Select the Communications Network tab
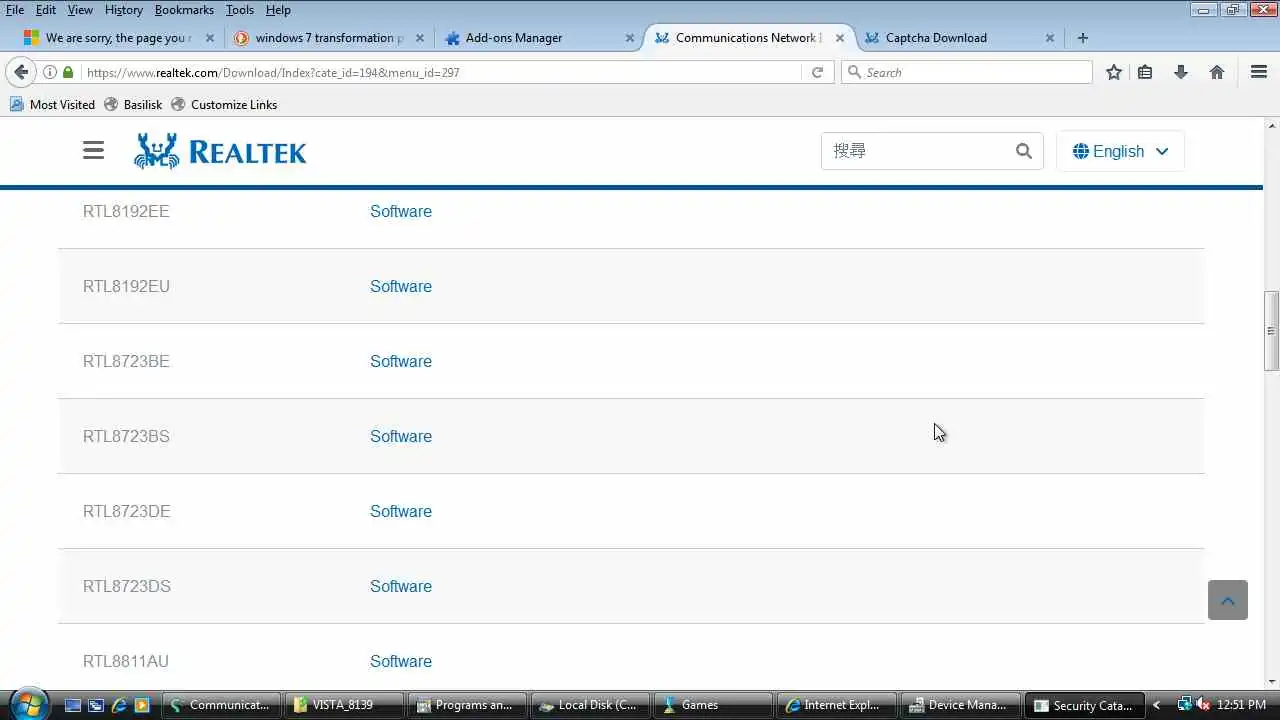Viewport: 1280px width, 720px height. coord(748,38)
